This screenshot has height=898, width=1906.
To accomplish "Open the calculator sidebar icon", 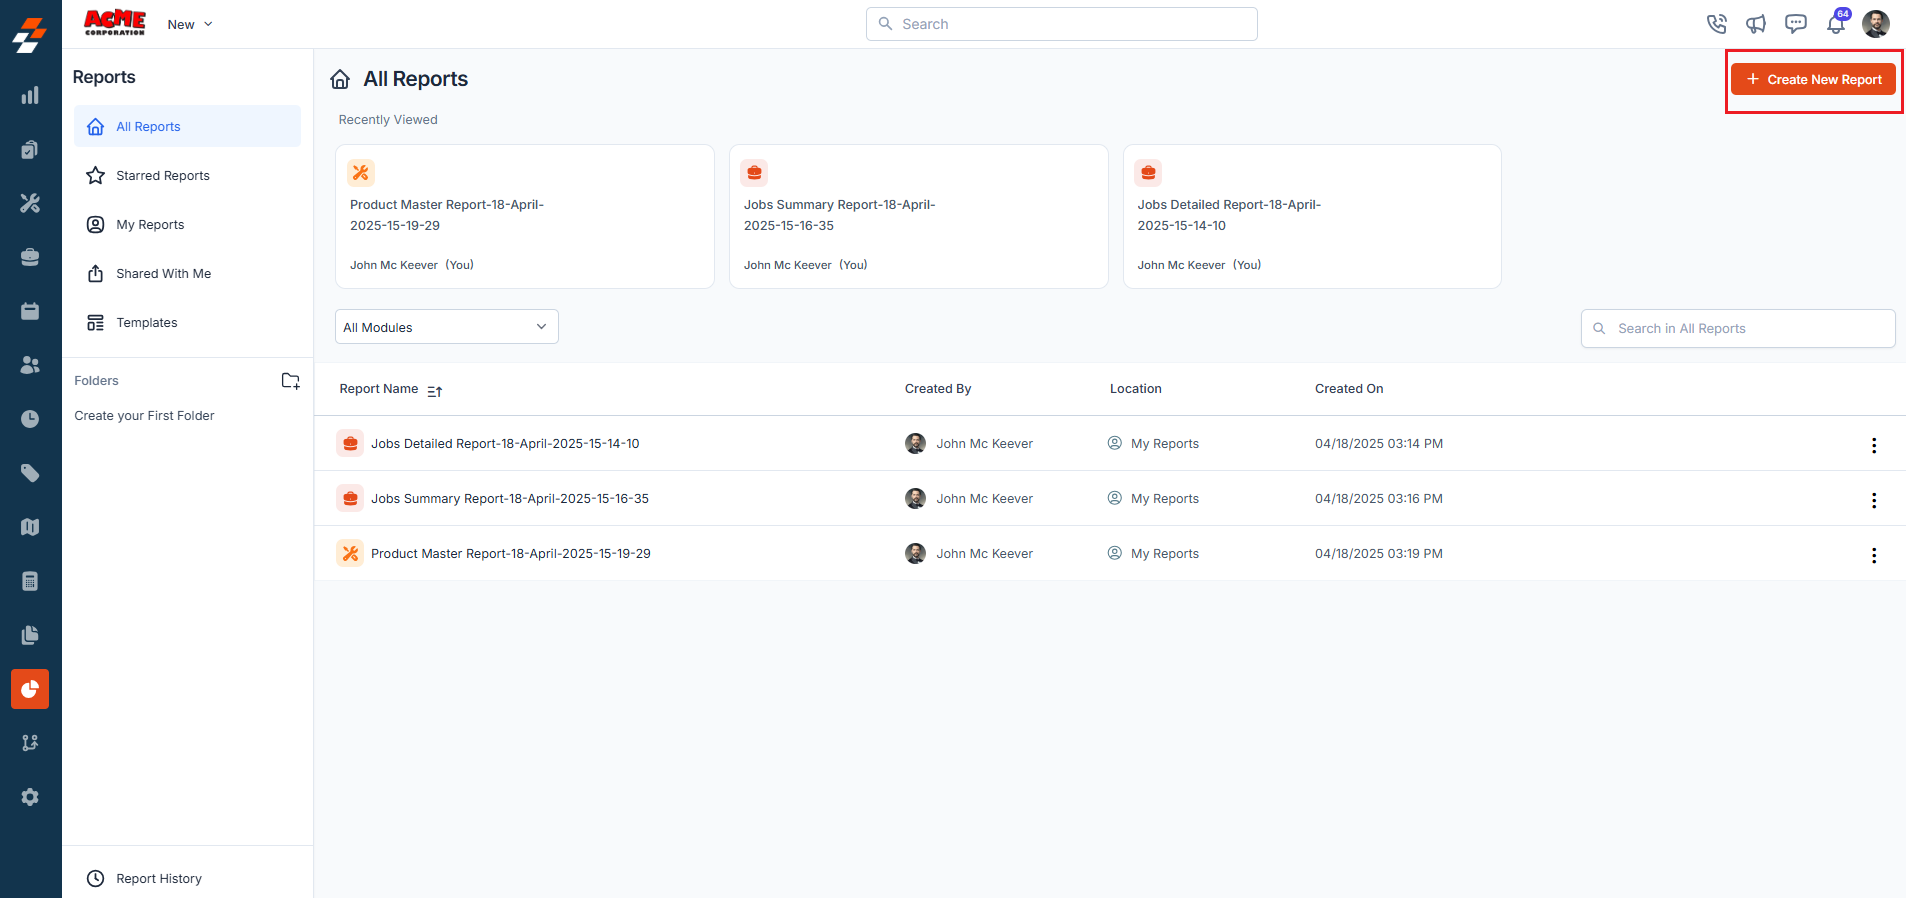I will click(30, 581).
